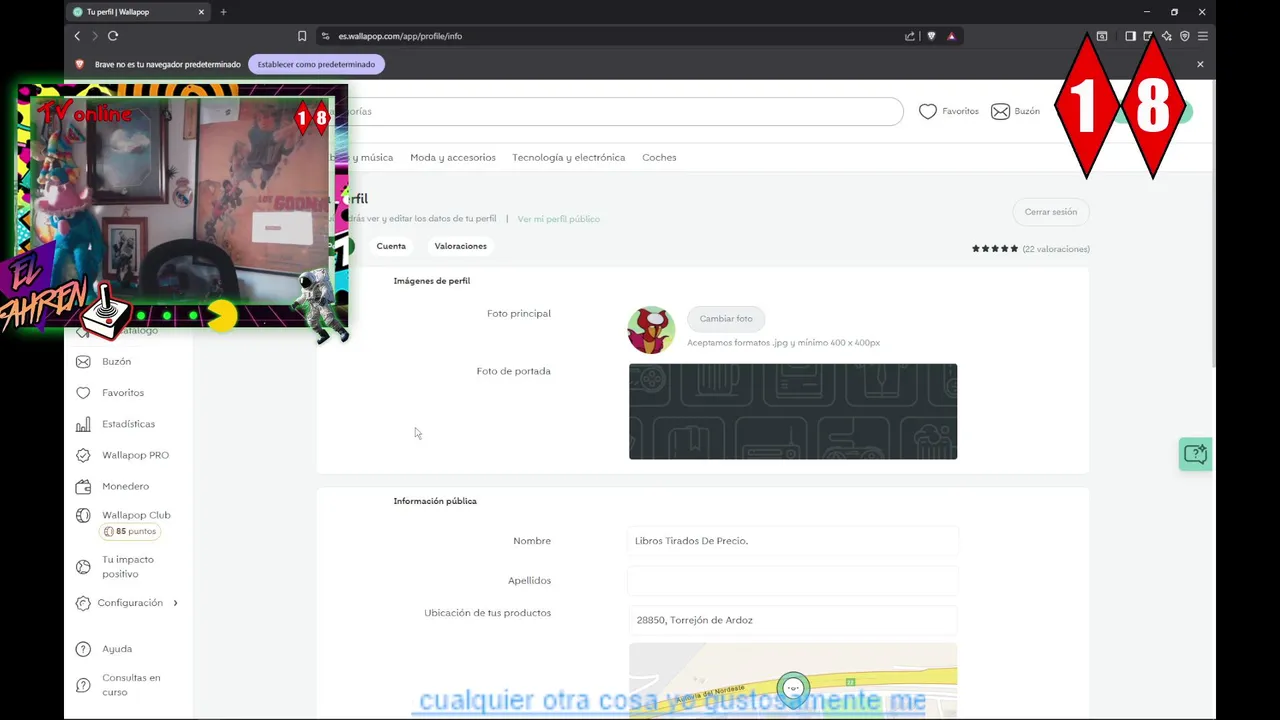Open Monedero wallet icon
This screenshot has width=1280, height=720.
[x=83, y=486]
